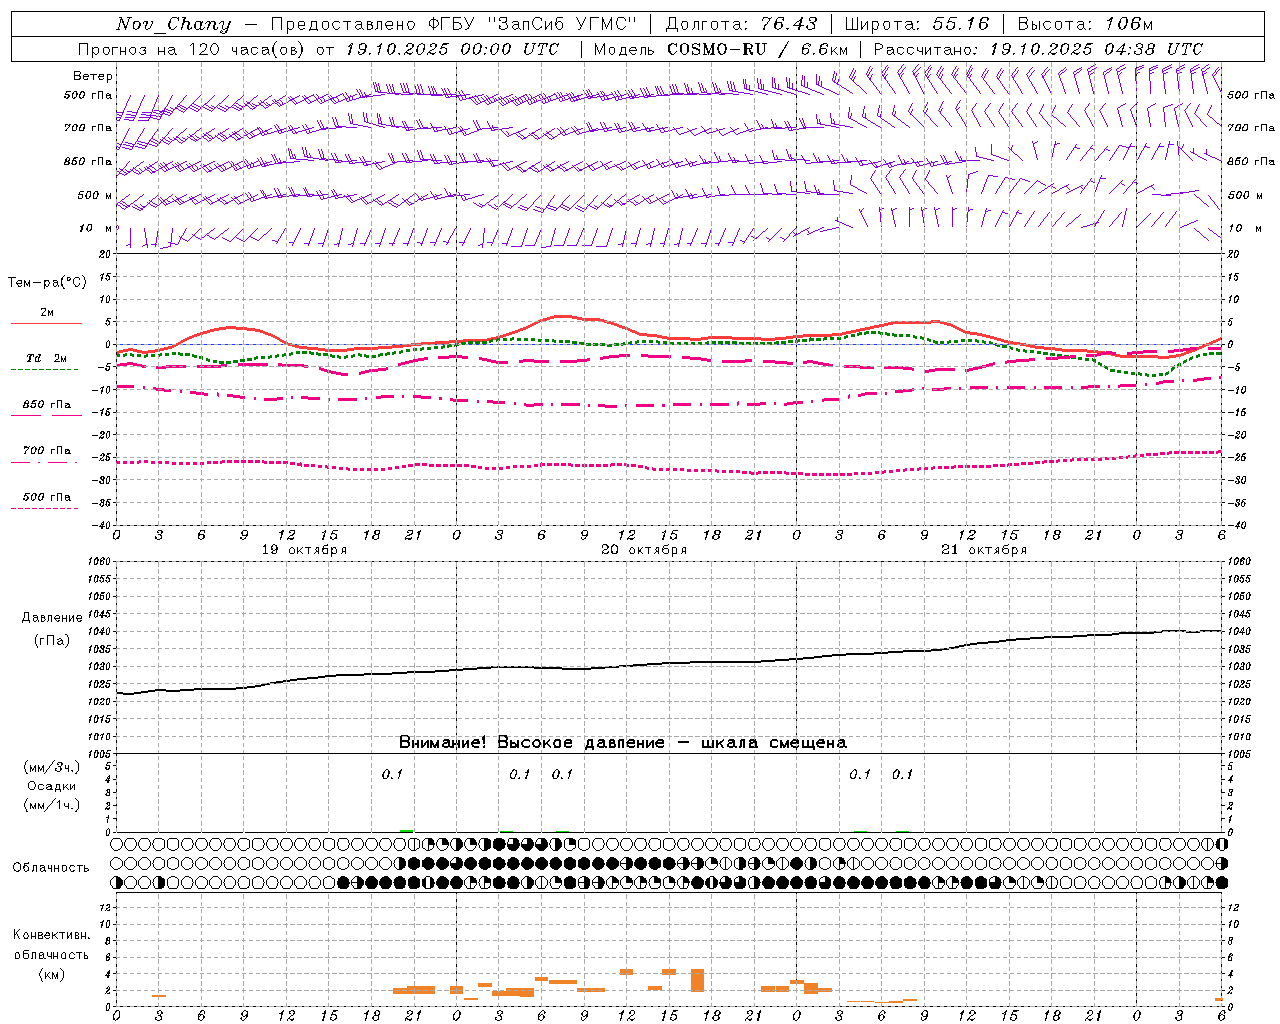This screenshot has height=1024, width=1280.
Task: Click the 'Предоставлено ФГБУ ЗапСиб УГМС' provider text
Action: (453, 24)
